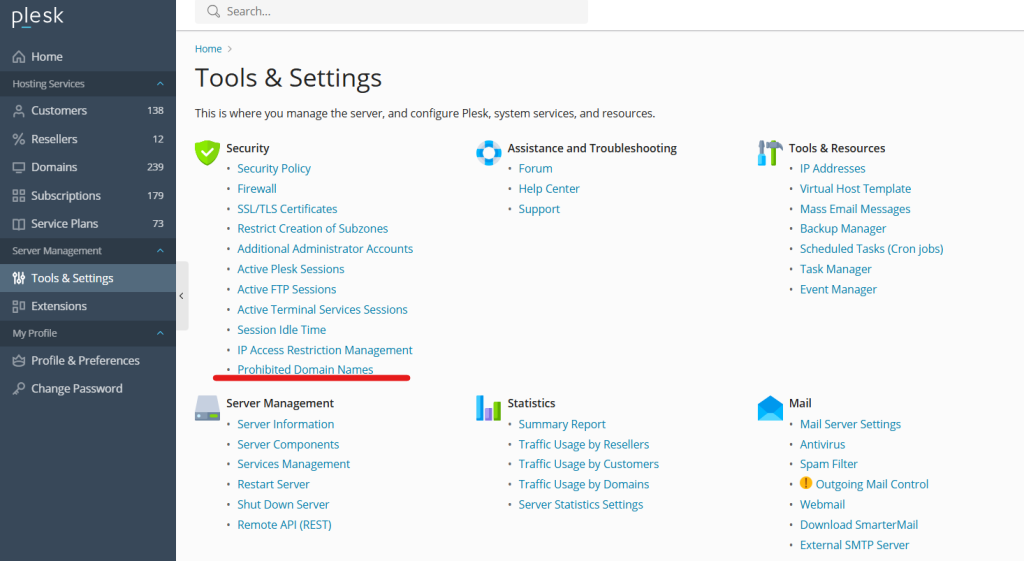The height and width of the screenshot is (561, 1024).
Task: Click the Home house icon in sidebar
Action: 19,57
